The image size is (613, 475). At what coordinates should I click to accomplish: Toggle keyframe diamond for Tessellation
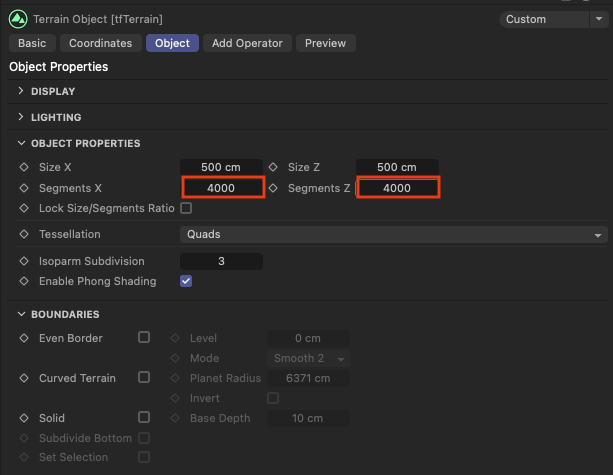click(x=24, y=234)
